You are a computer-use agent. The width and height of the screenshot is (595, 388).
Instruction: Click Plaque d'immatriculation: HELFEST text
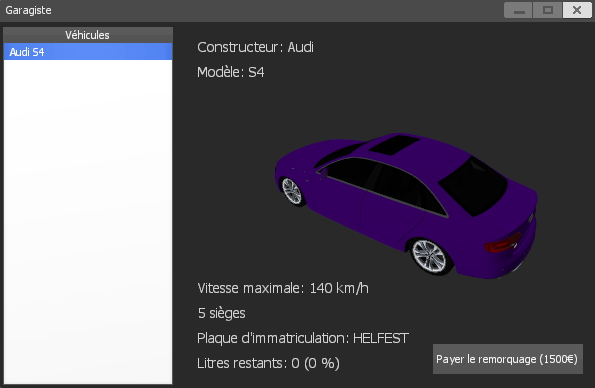click(x=303, y=338)
